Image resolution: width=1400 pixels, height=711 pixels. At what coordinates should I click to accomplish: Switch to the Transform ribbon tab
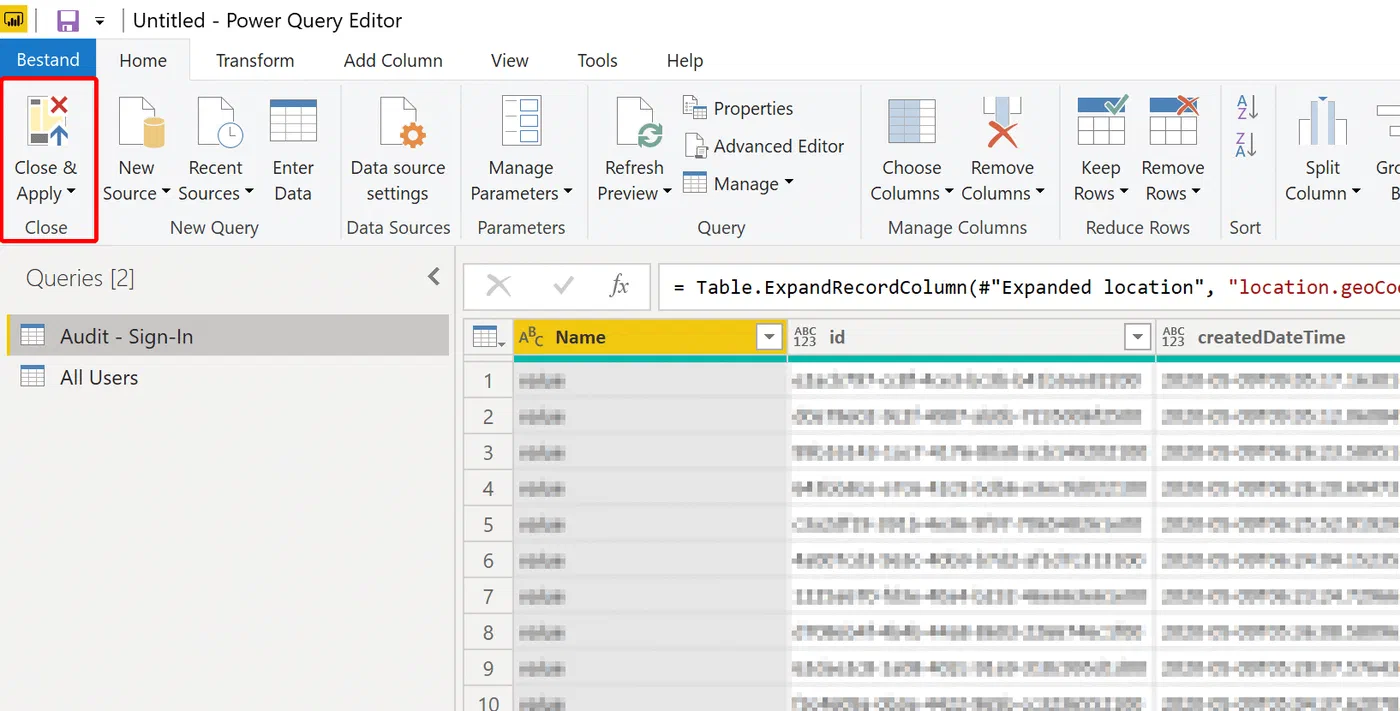pyautogui.click(x=255, y=60)
